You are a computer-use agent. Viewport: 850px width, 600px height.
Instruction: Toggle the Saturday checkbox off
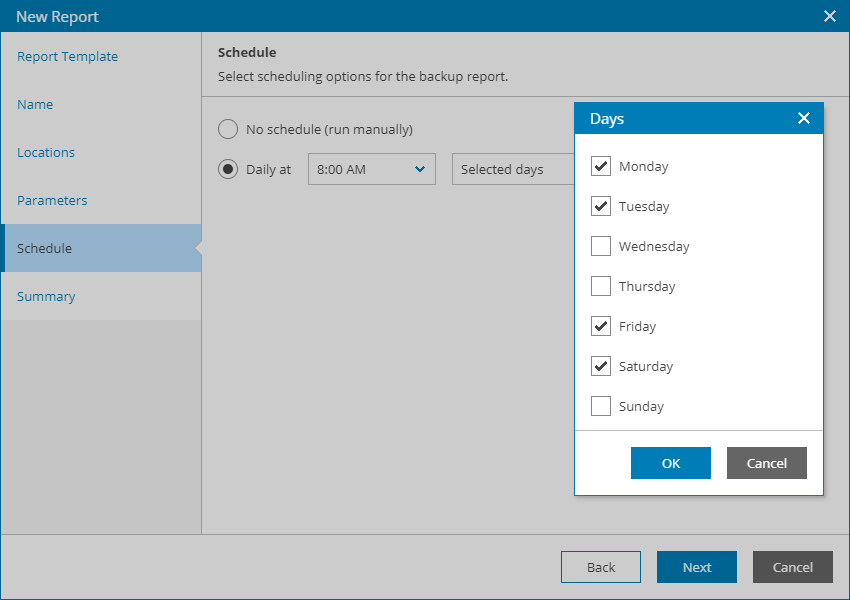601,366
